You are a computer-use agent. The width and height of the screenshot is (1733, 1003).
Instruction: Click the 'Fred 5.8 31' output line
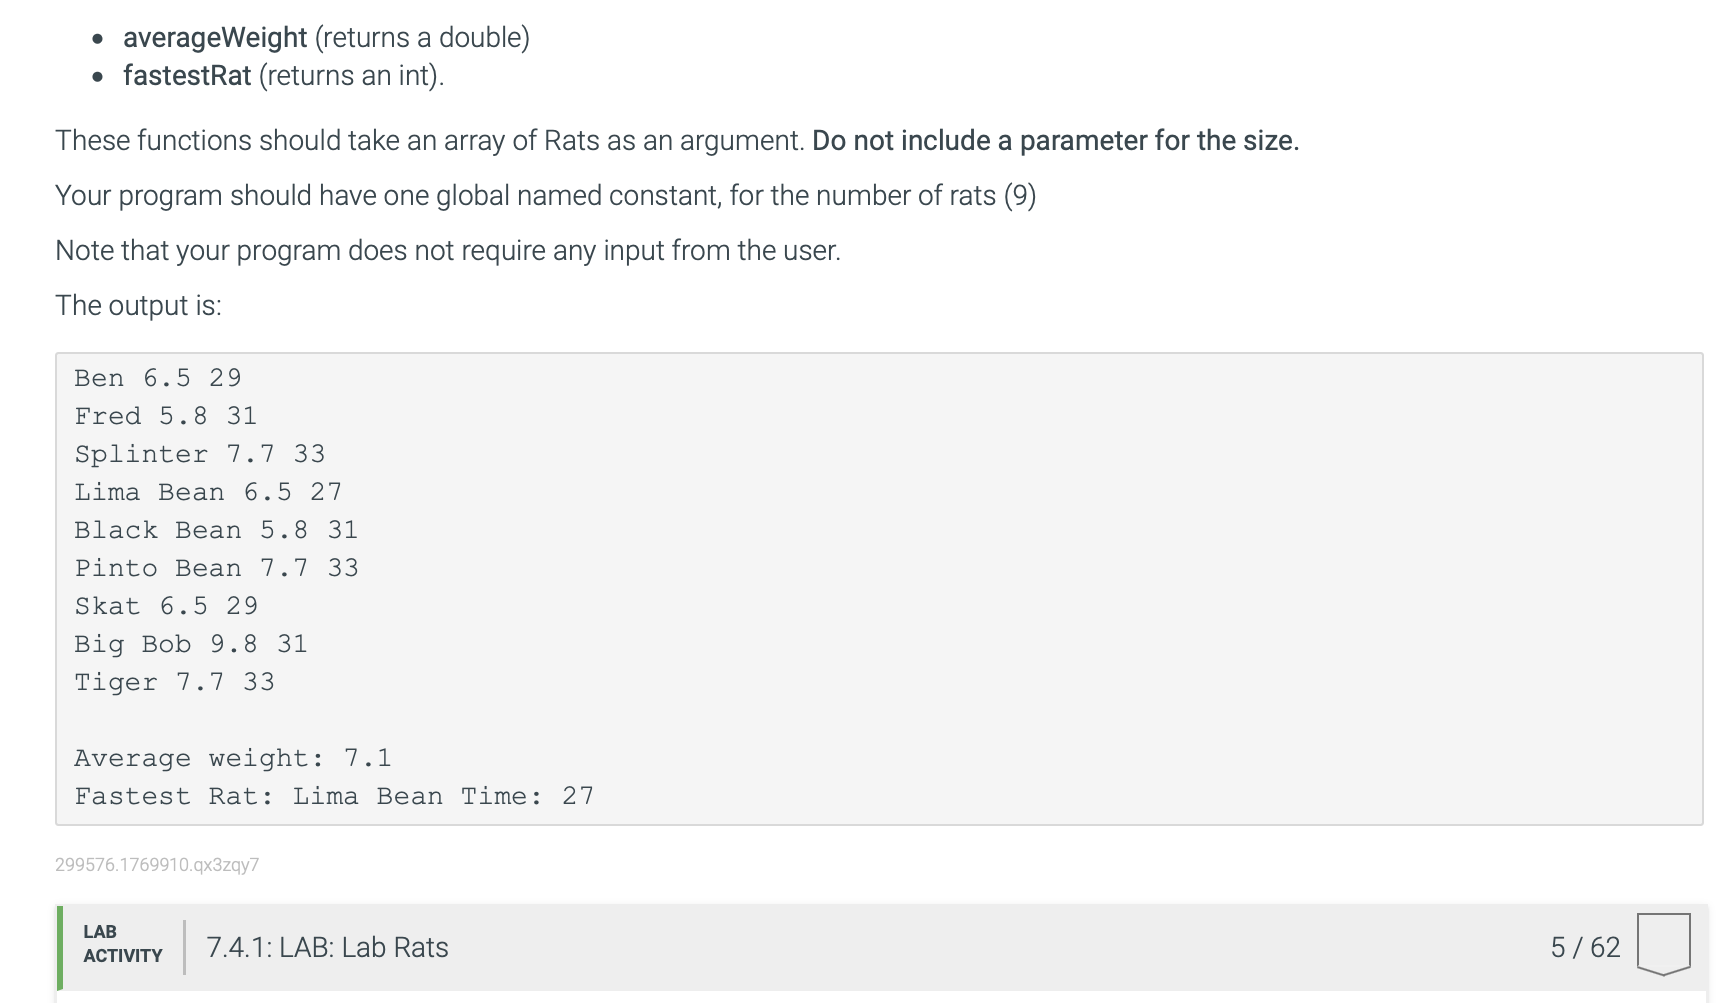pos(166,416)
